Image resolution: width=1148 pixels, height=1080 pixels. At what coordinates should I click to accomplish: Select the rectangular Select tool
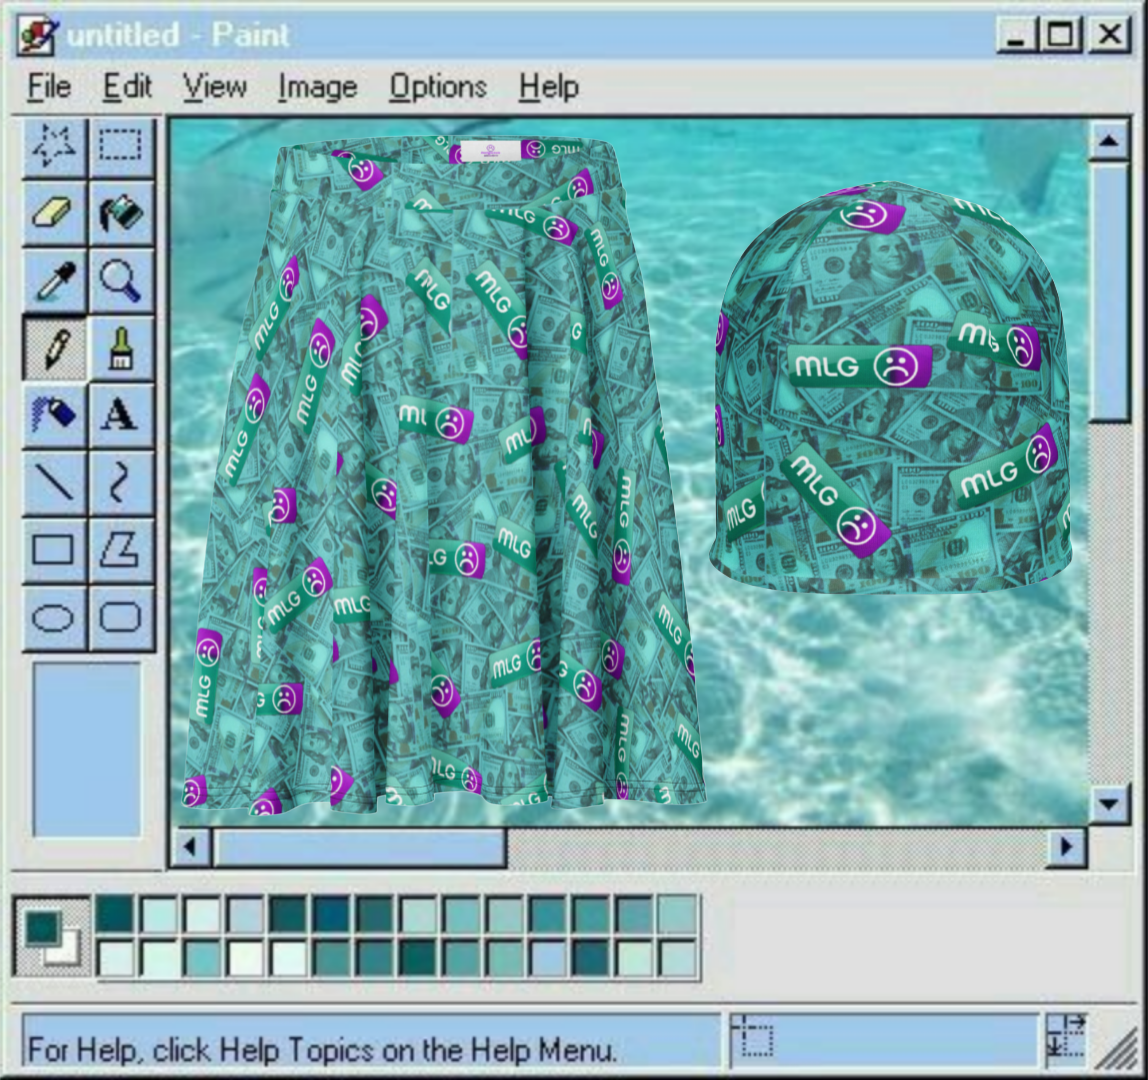tap(121, 147)
